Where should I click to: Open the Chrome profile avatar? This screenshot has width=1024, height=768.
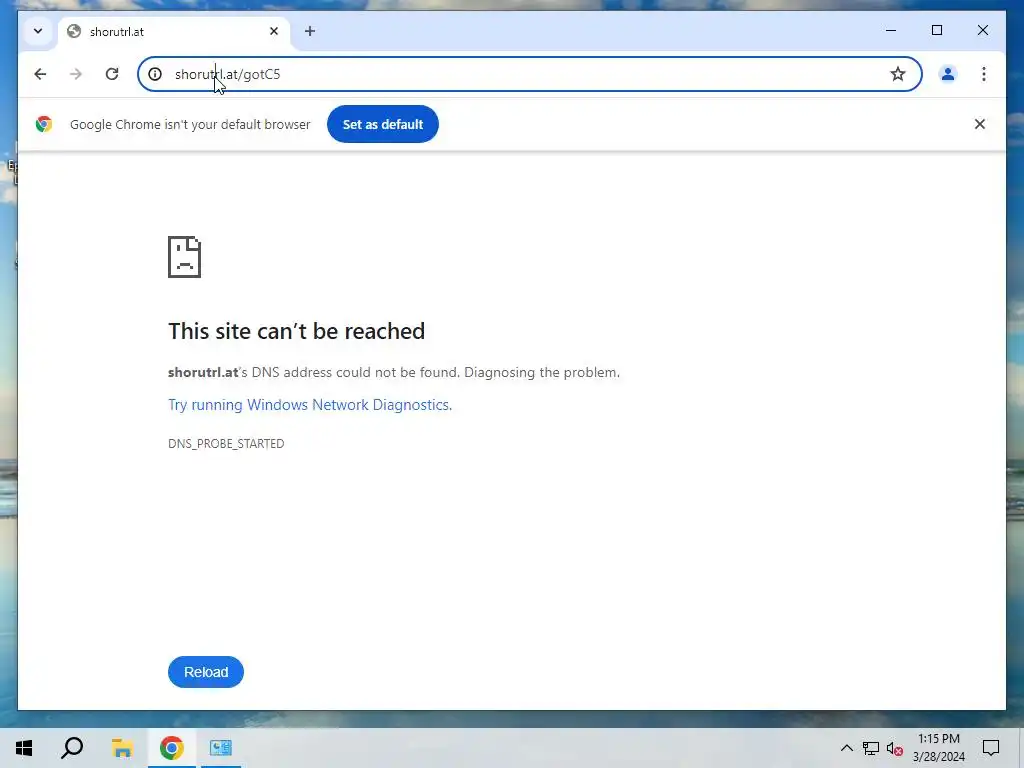coord(948,74)
